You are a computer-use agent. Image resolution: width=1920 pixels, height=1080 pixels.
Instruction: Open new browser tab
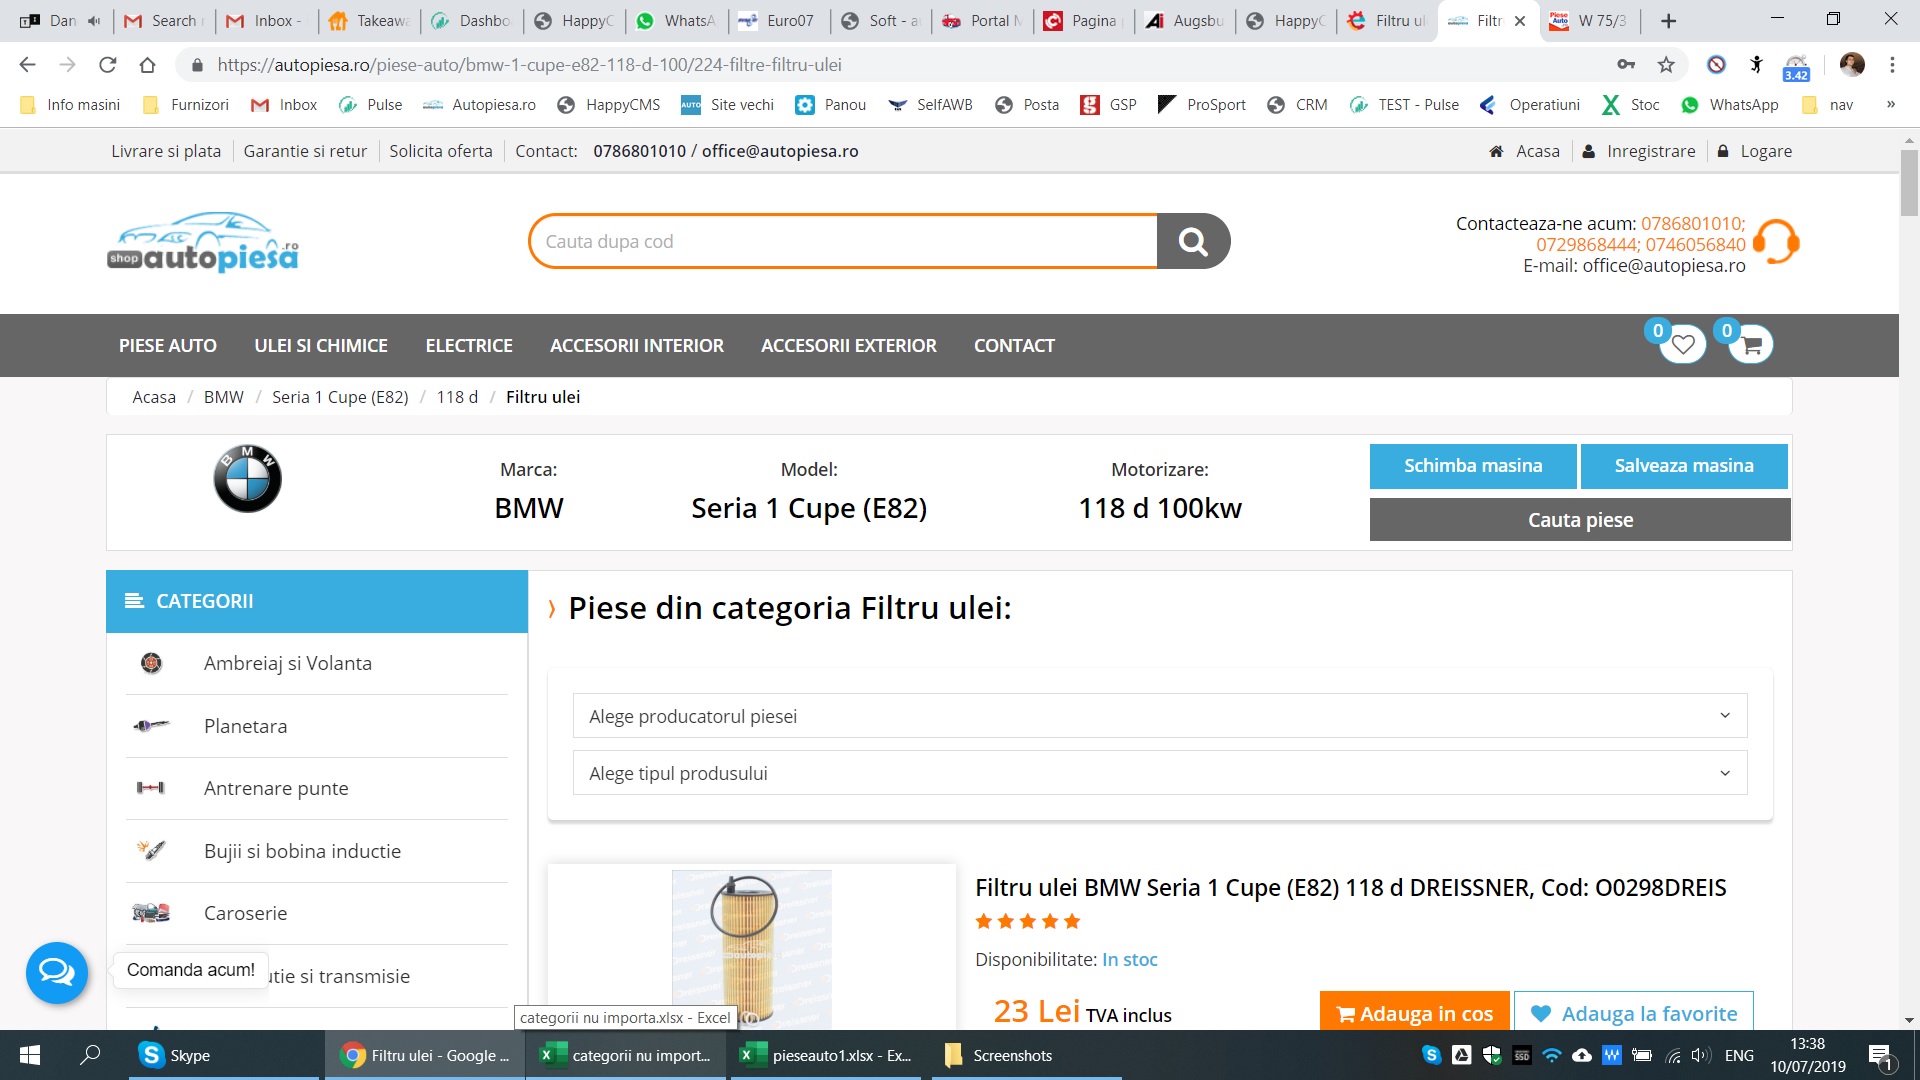[x=1668, y=21]
